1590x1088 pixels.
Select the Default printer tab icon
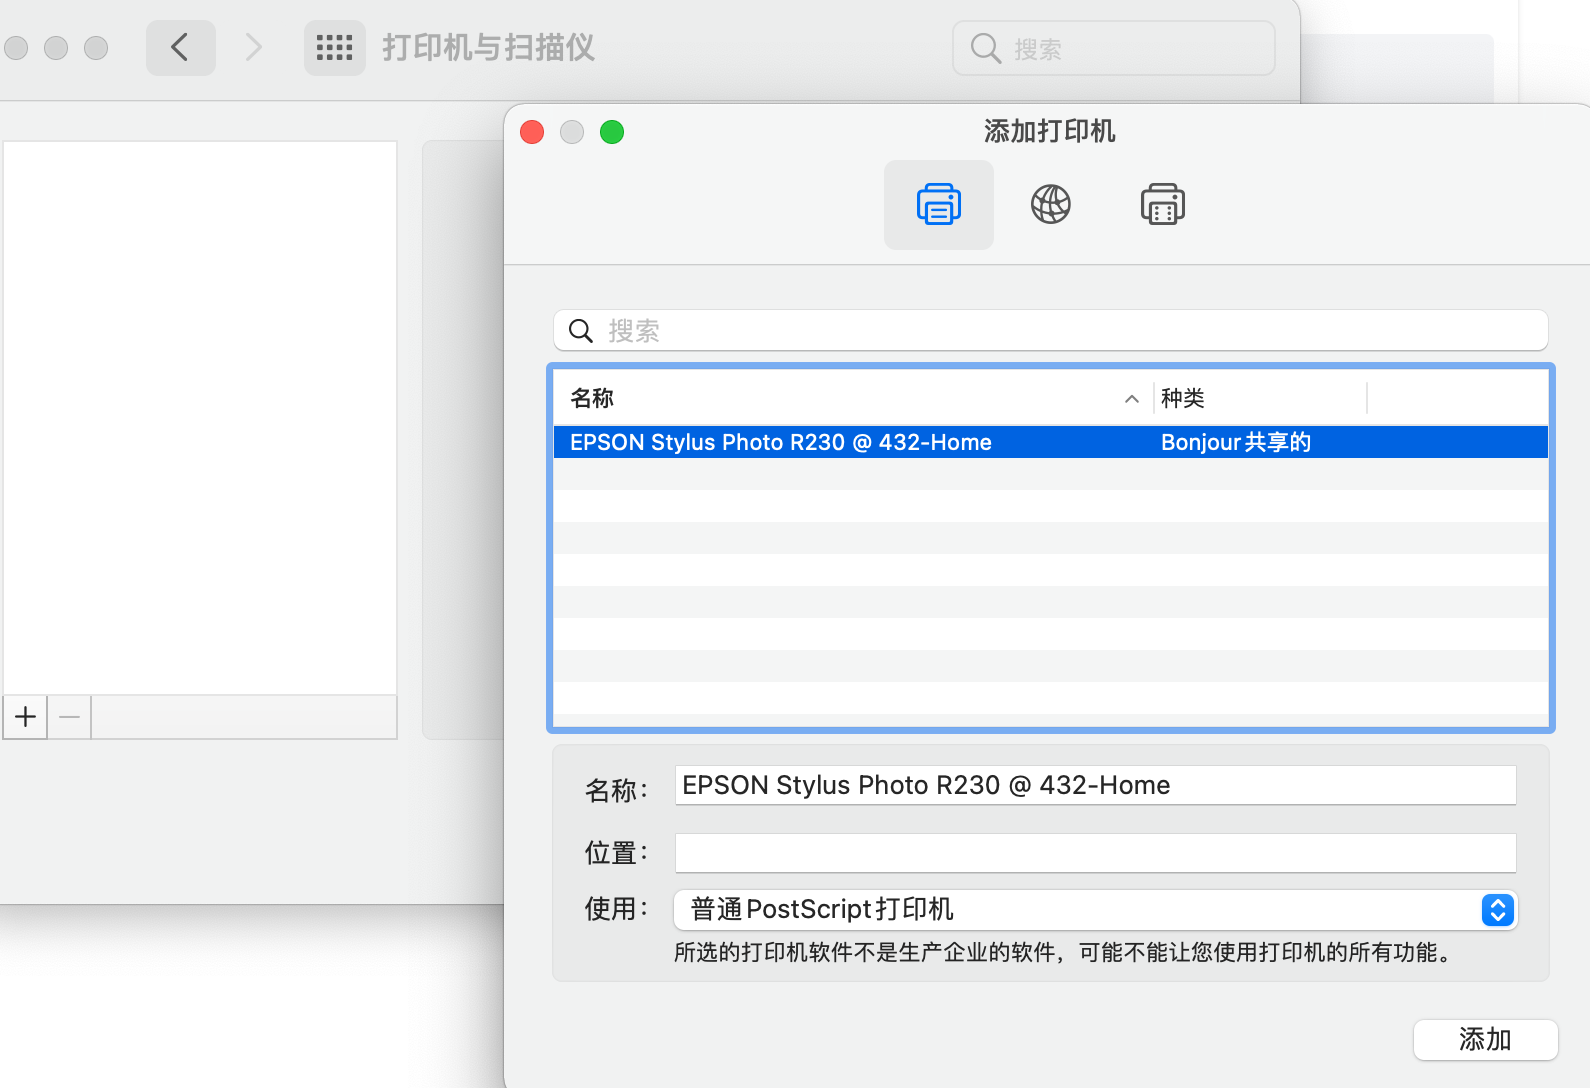[938, 205]
